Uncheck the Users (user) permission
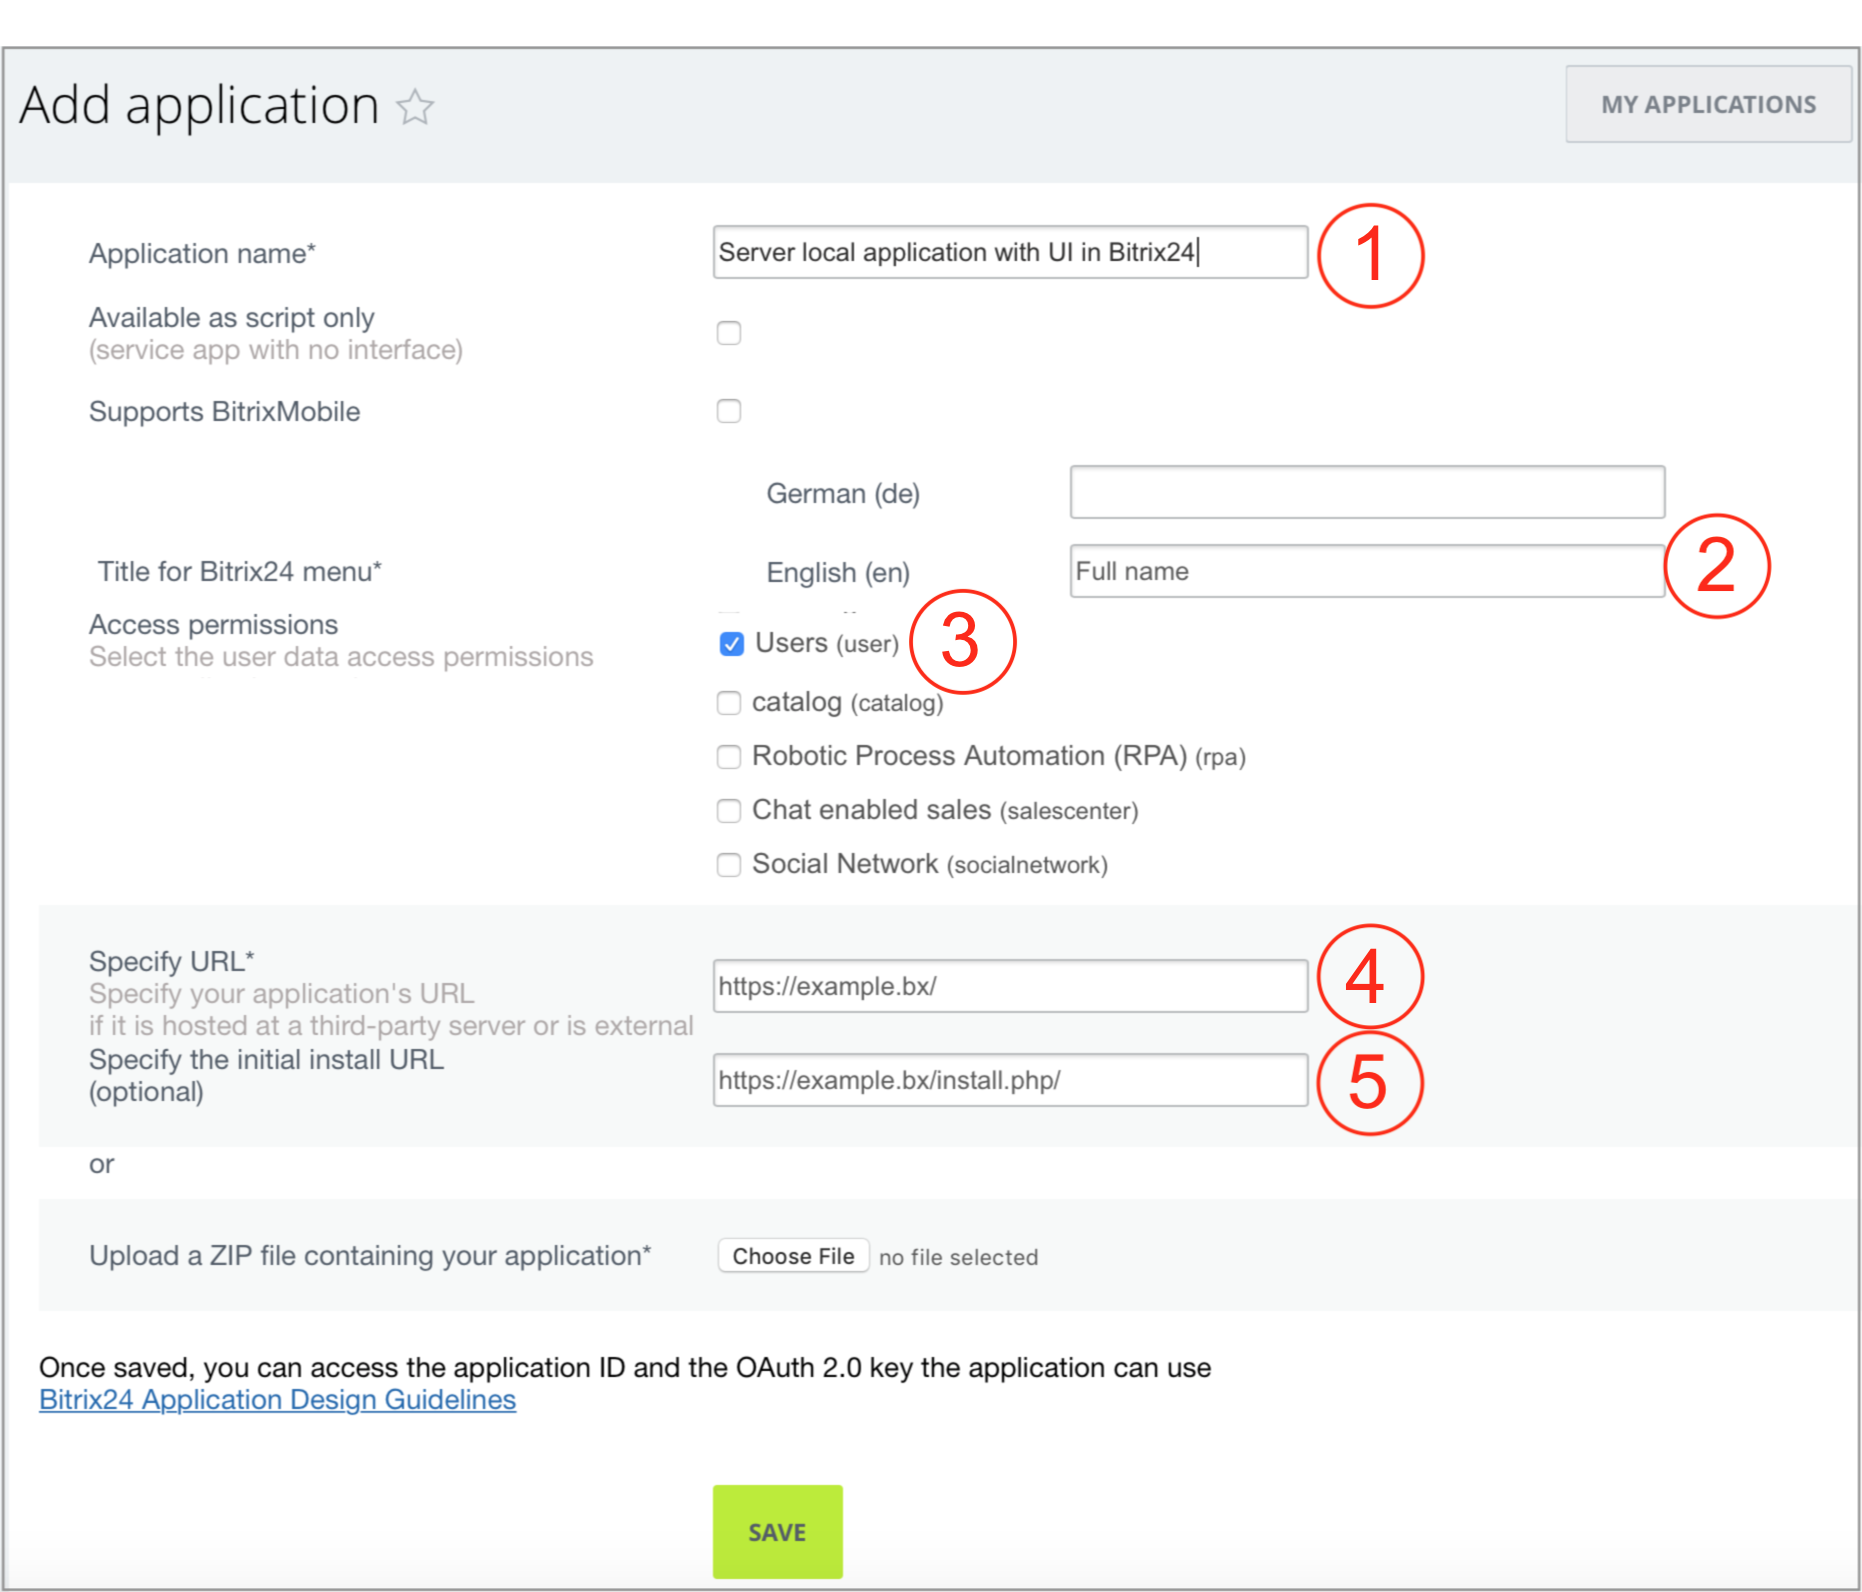The width and height of the screenshot is (1862, 1592). point(732,644)
